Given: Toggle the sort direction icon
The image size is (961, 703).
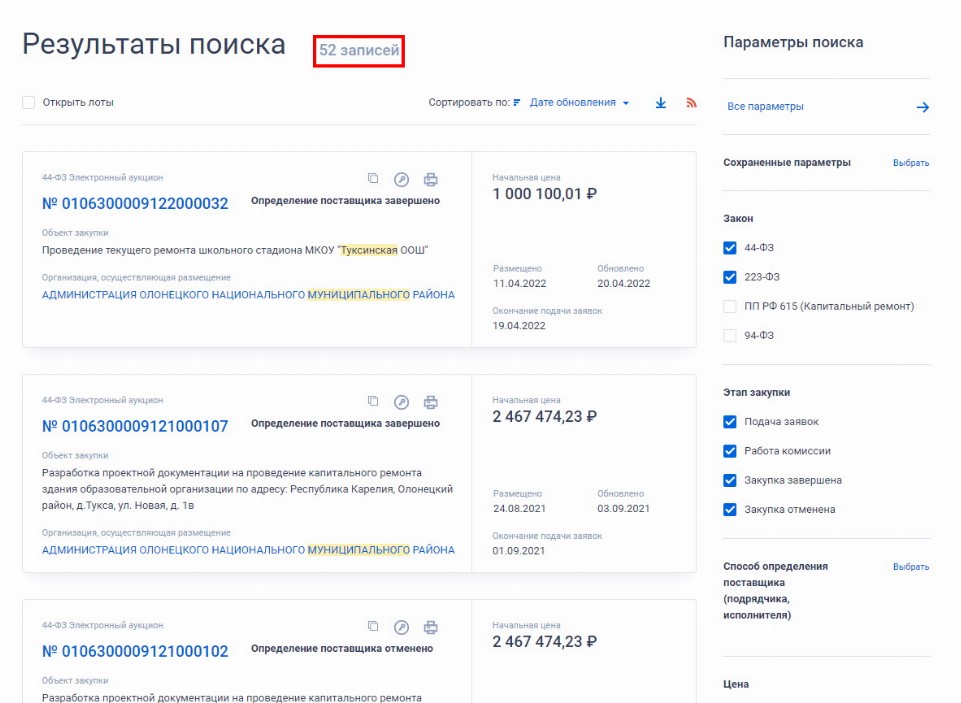Looking at the screenshot, I should (517, 103).
